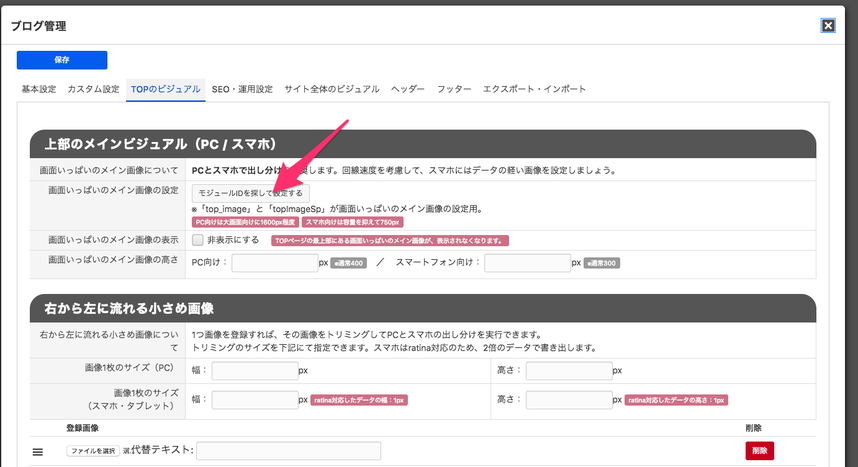Close the ブログ管理 dialog
The height and width of the screenshot is (467, 858).
[x=828, y=26]
